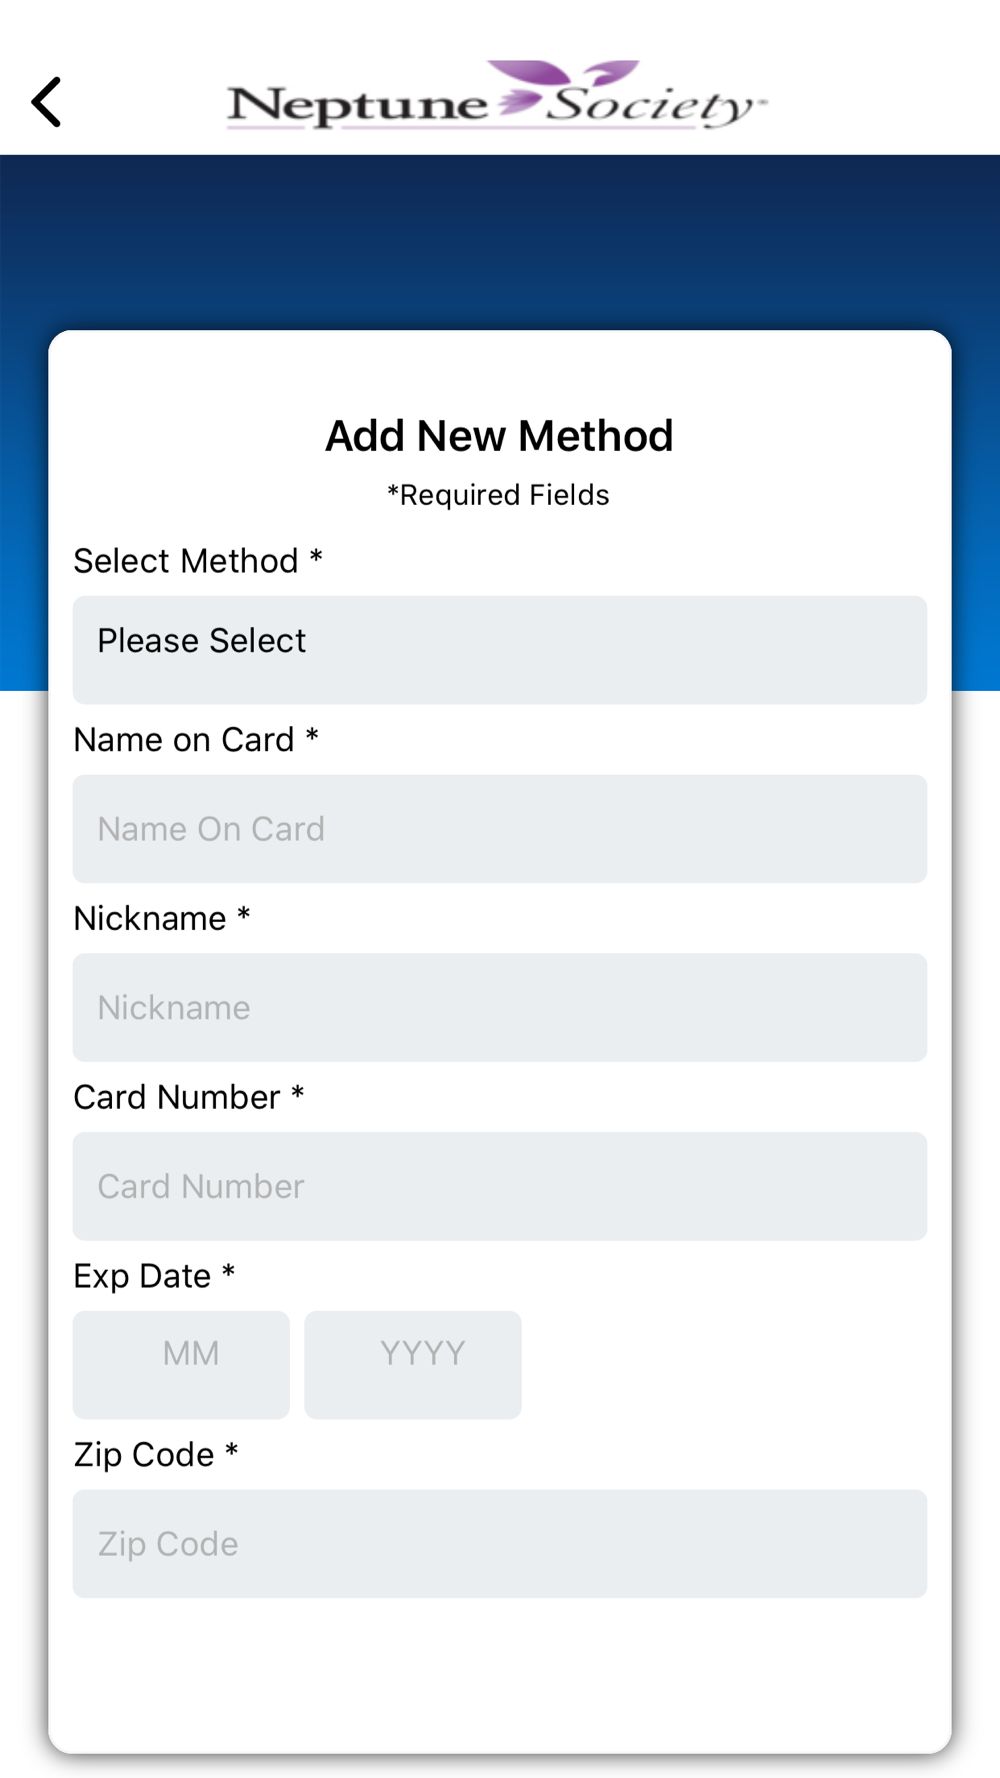This screenshot has height=1778, width=1000.
Task: Focus the Name On Card field
Action: (x=500, y=828)
